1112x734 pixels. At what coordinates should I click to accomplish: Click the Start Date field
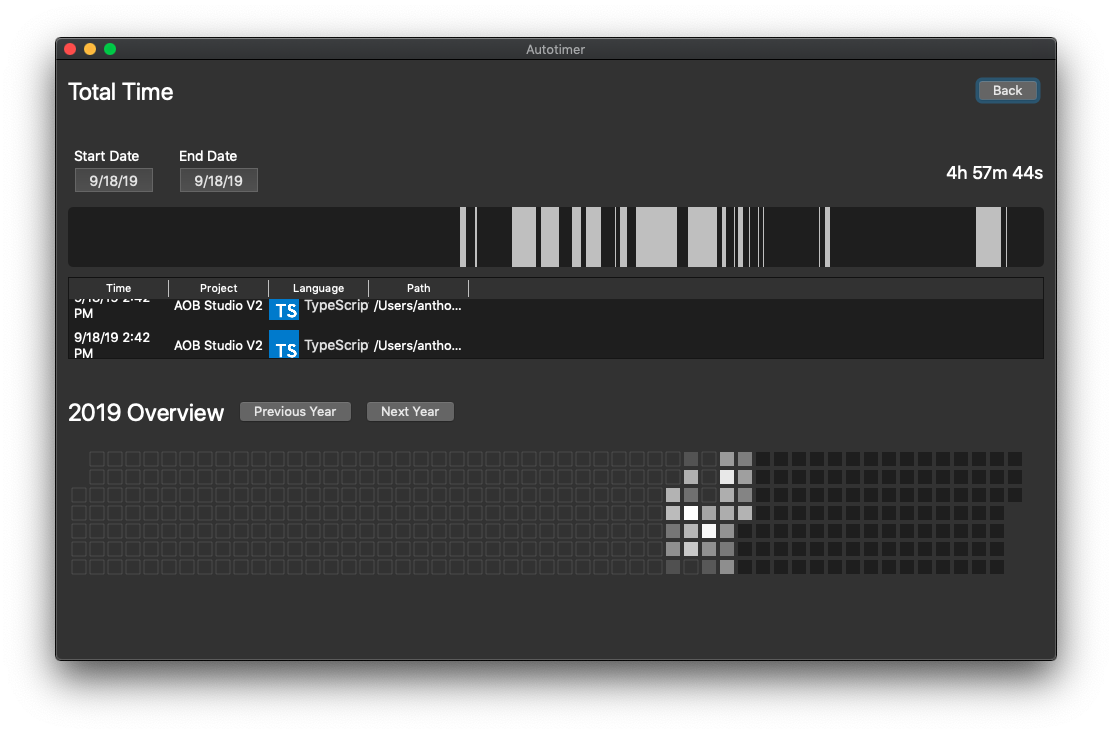pyautogui.click(x=114, y=181)
